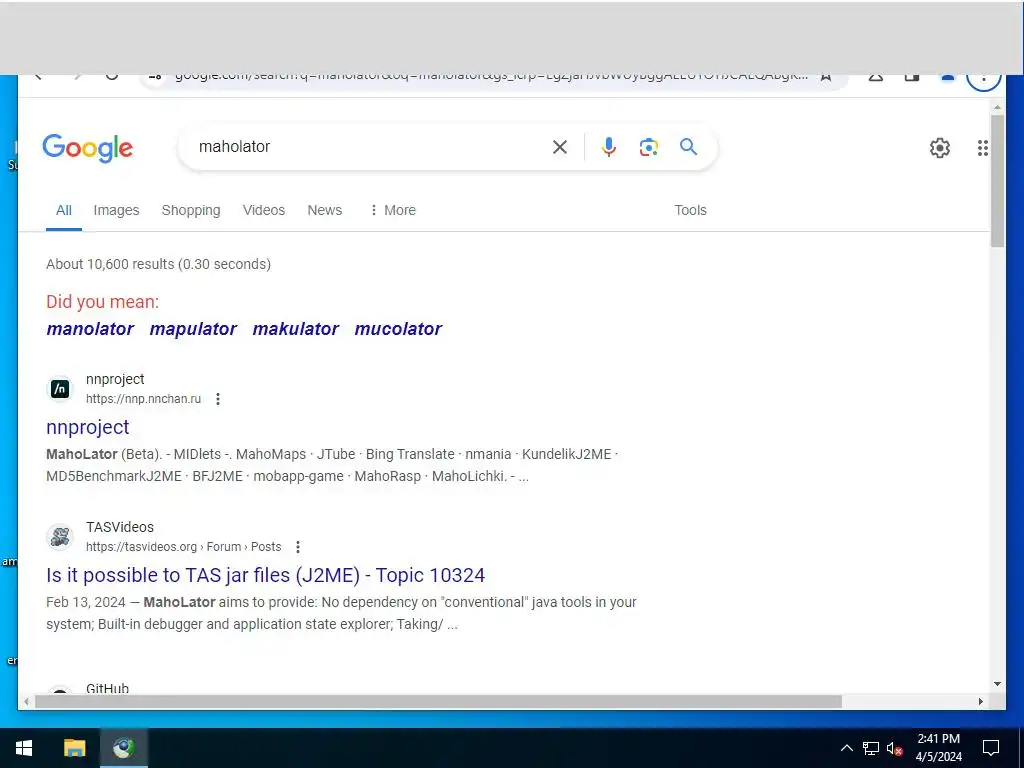Image resolution: width=1024 pixels, height=768 pixels.
Task: Open the TAS jar files Topic 10324 link
Action: click(x=265, y=575)
